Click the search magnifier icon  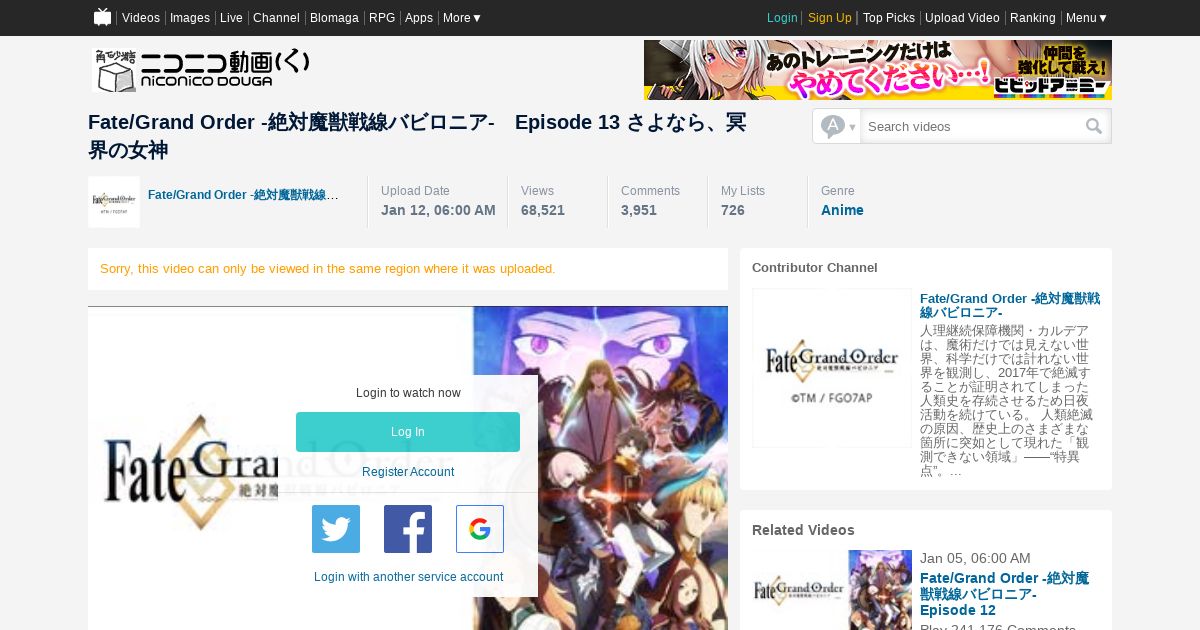tap(1094, 126)
